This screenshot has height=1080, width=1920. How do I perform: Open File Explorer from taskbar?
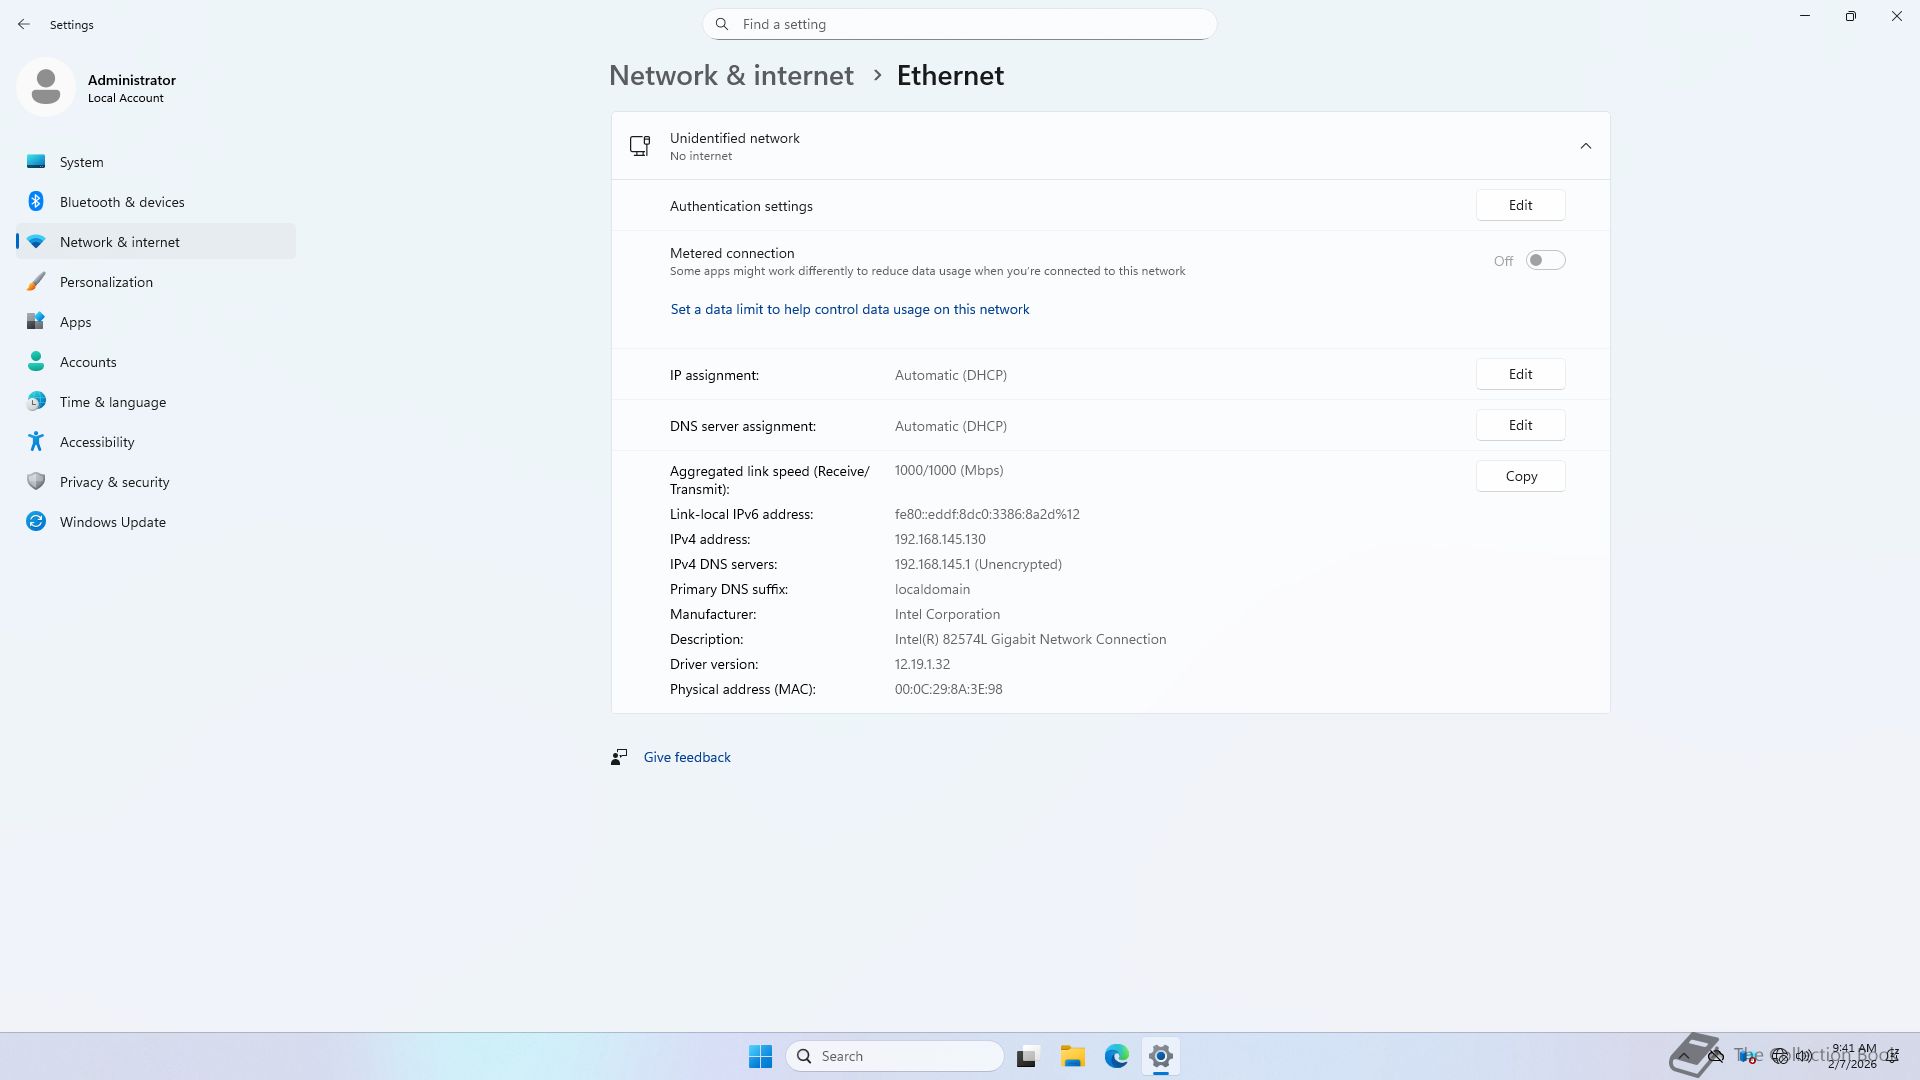(1072, 1056)
